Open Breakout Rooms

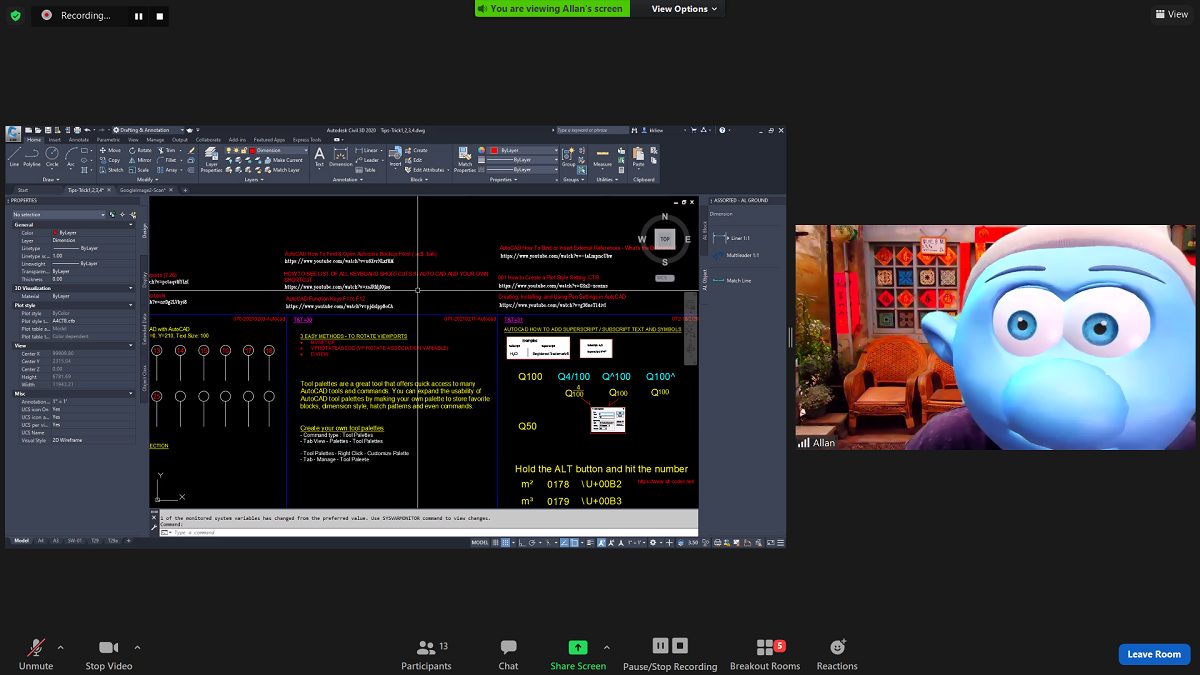click(765, 654)
